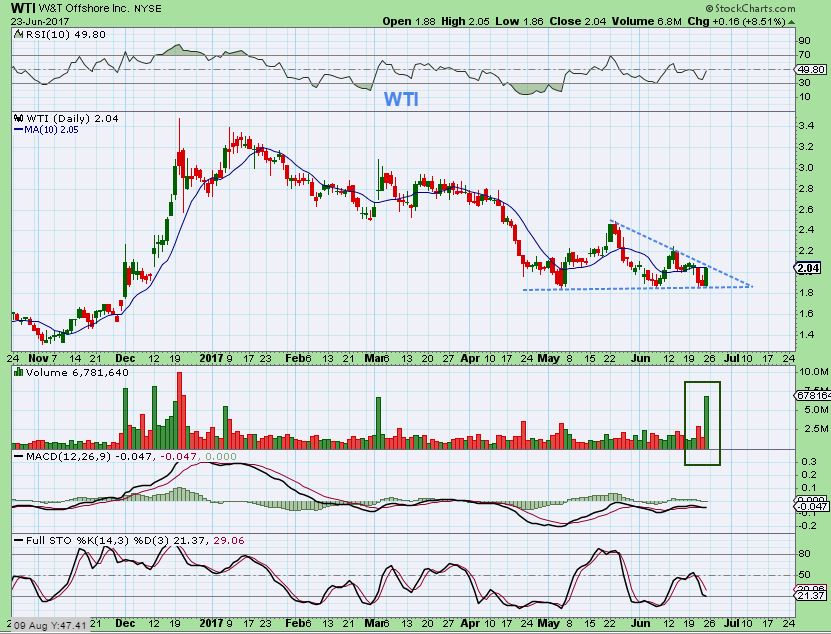Click the Low 1.86 value
The height and width of the screenshot is (634, 831).
[x=520, y=21]
